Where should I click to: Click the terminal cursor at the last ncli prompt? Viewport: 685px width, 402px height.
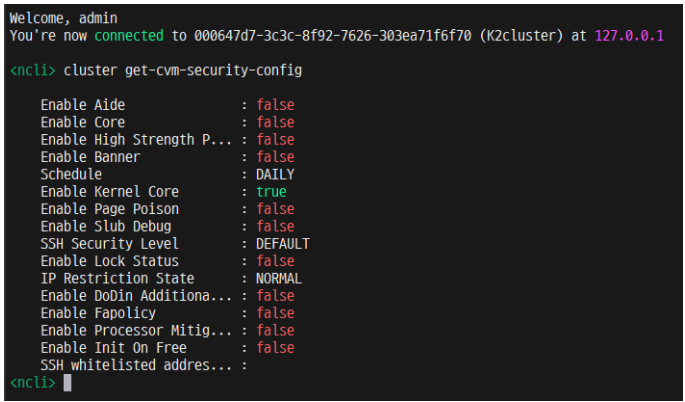click(67, 383)
